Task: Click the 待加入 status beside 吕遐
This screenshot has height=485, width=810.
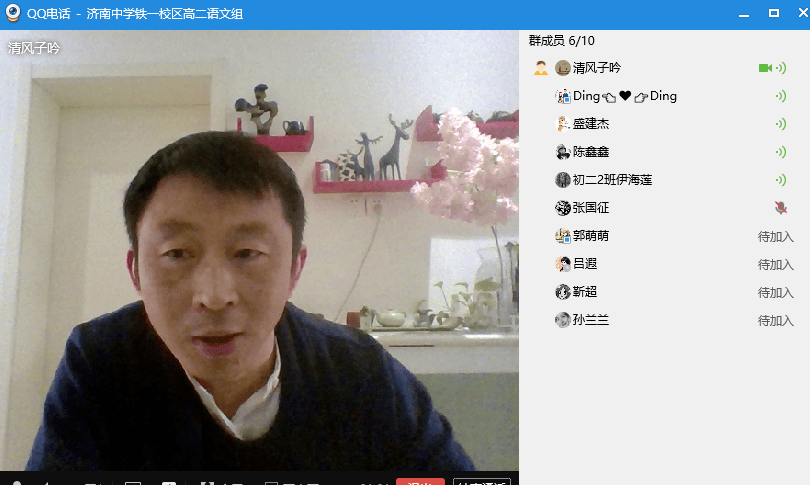Action: [775, 264]
